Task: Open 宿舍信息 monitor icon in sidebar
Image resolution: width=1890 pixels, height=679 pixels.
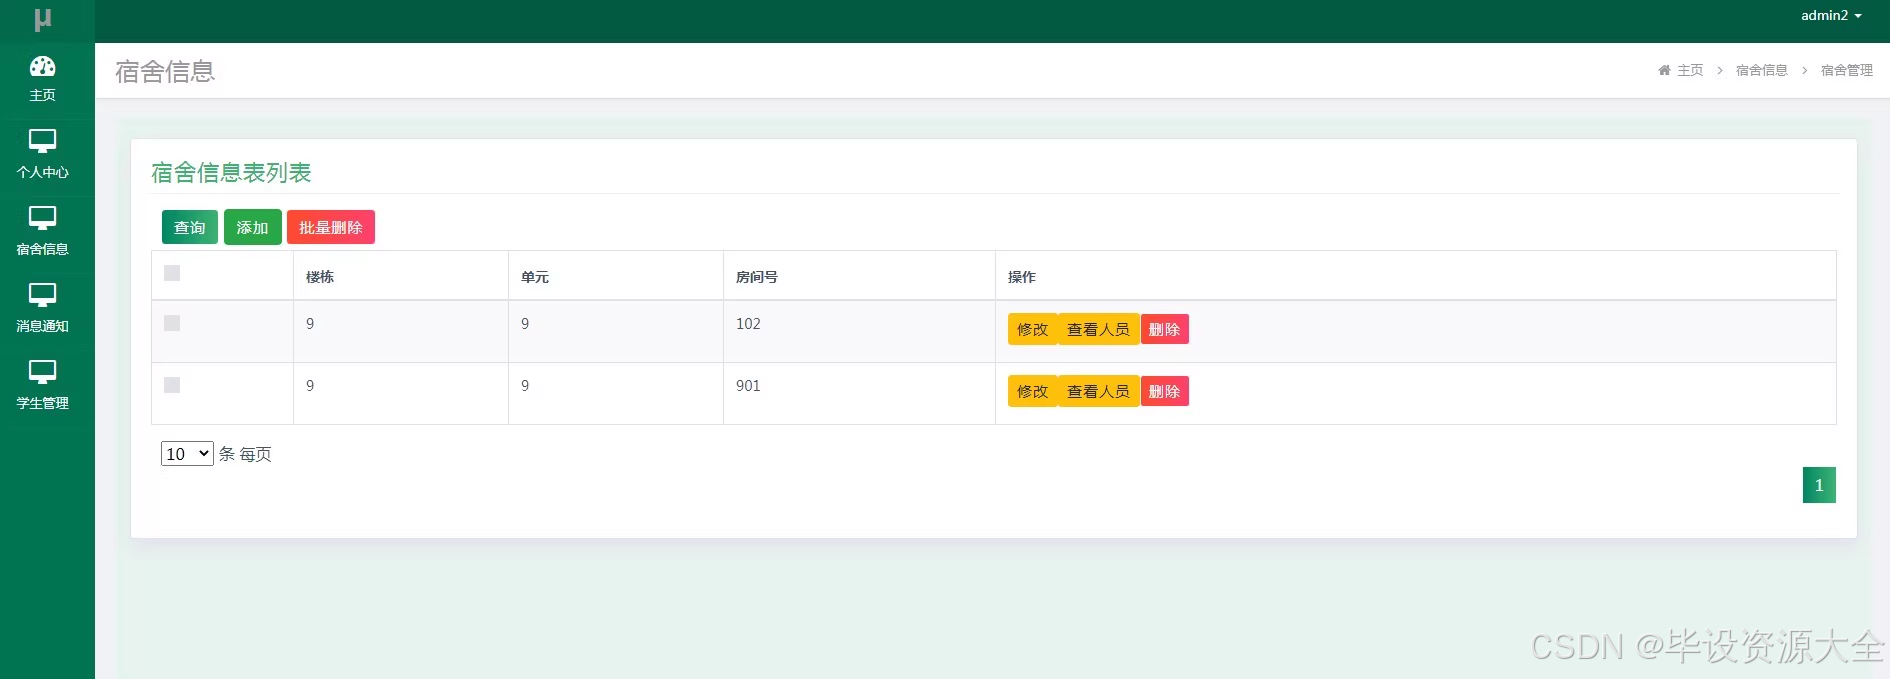Action: tap(42, 218)
